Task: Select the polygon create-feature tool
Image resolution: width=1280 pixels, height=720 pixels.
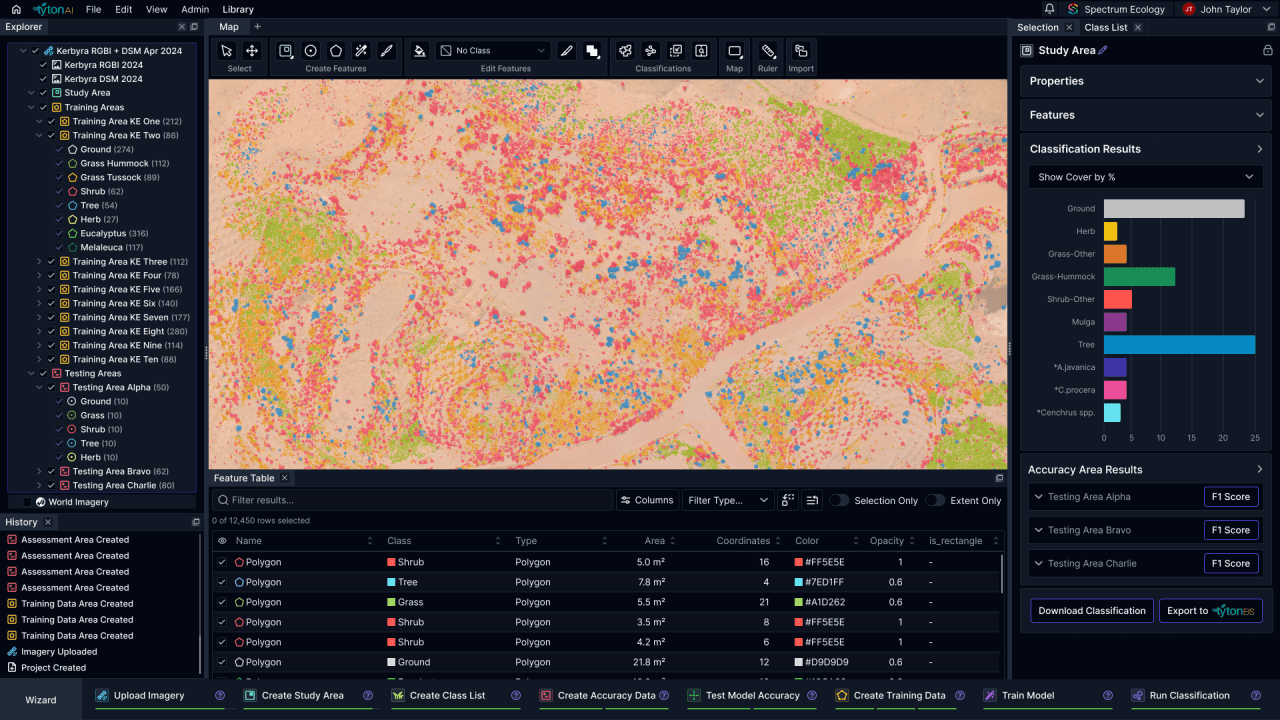Action: click(336, 51)
